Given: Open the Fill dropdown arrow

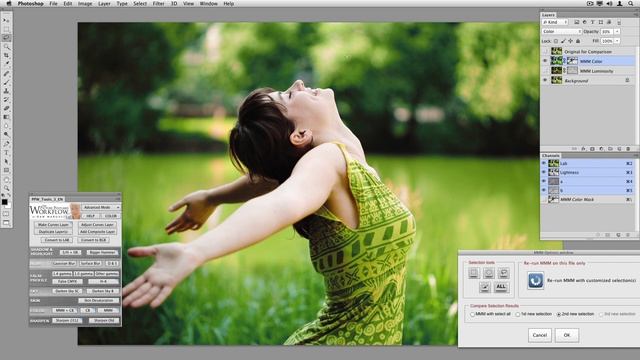Looking at the screenshot, I should [617, 41].
